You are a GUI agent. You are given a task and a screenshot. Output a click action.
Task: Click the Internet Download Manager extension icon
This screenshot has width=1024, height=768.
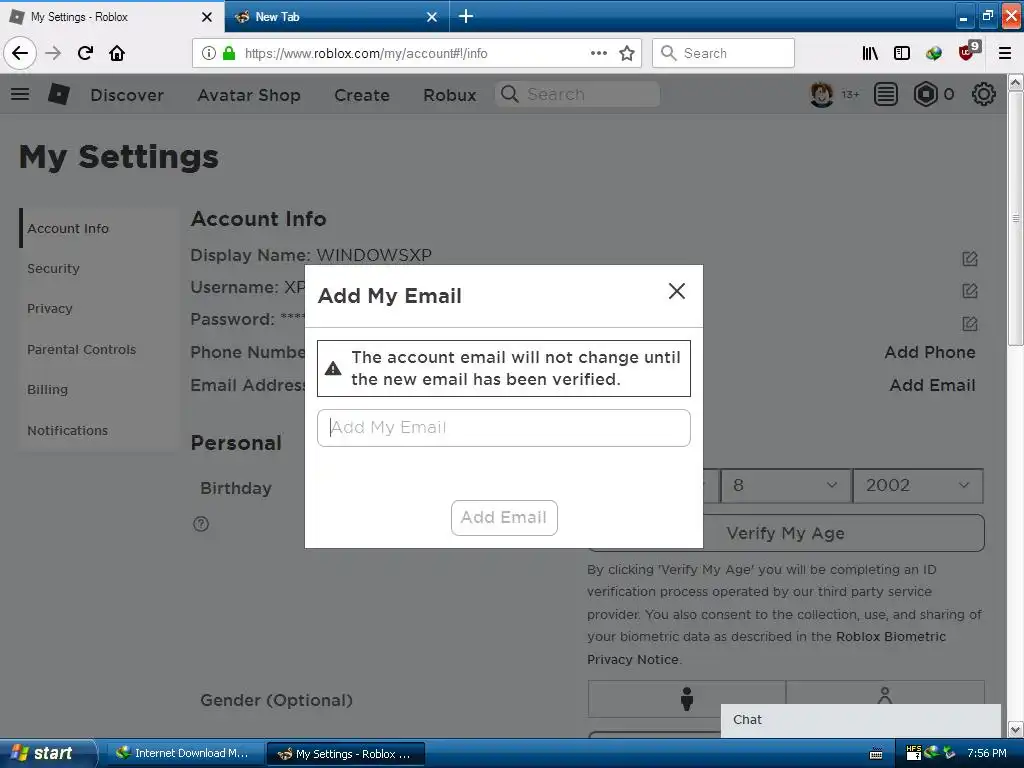(x=934, y=53)
